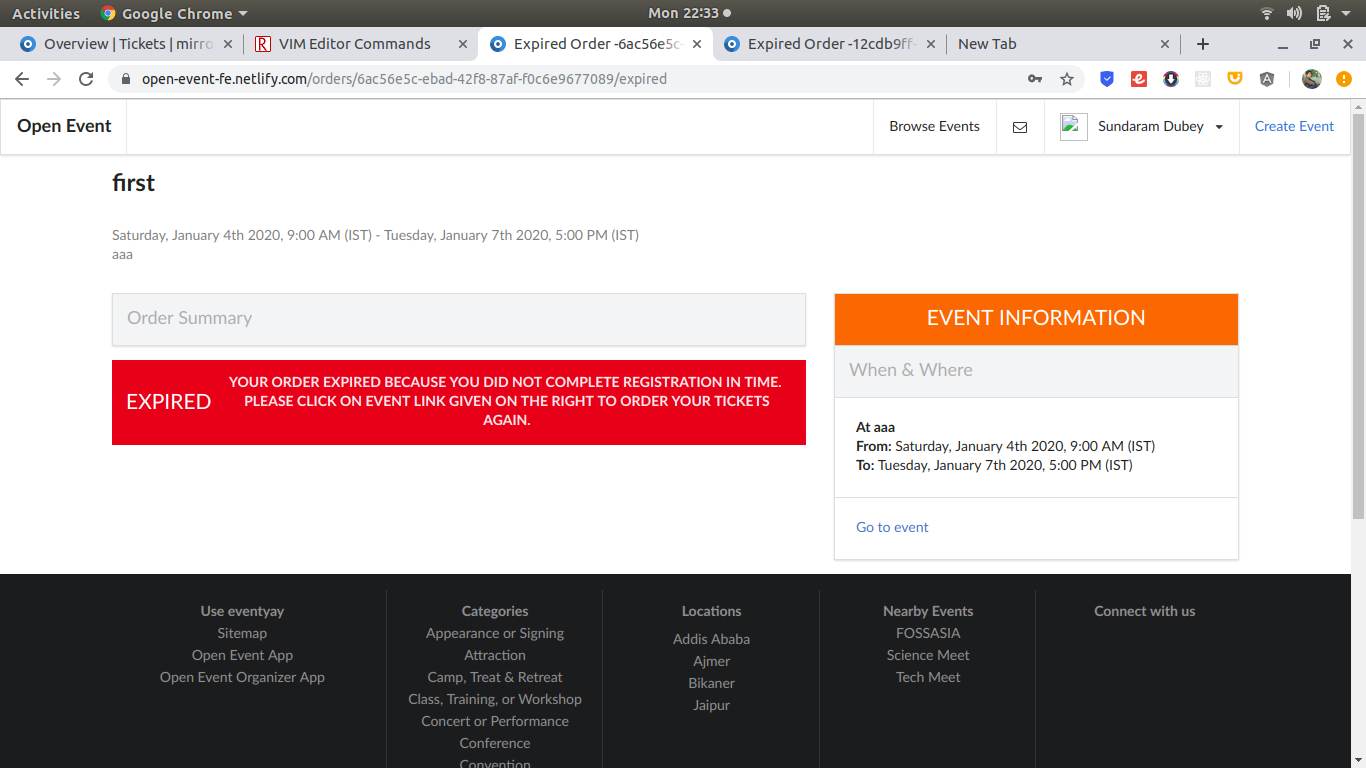Click the address bar URL
The width and height of the screenshot is (1366, 768).
coord(404,79)
